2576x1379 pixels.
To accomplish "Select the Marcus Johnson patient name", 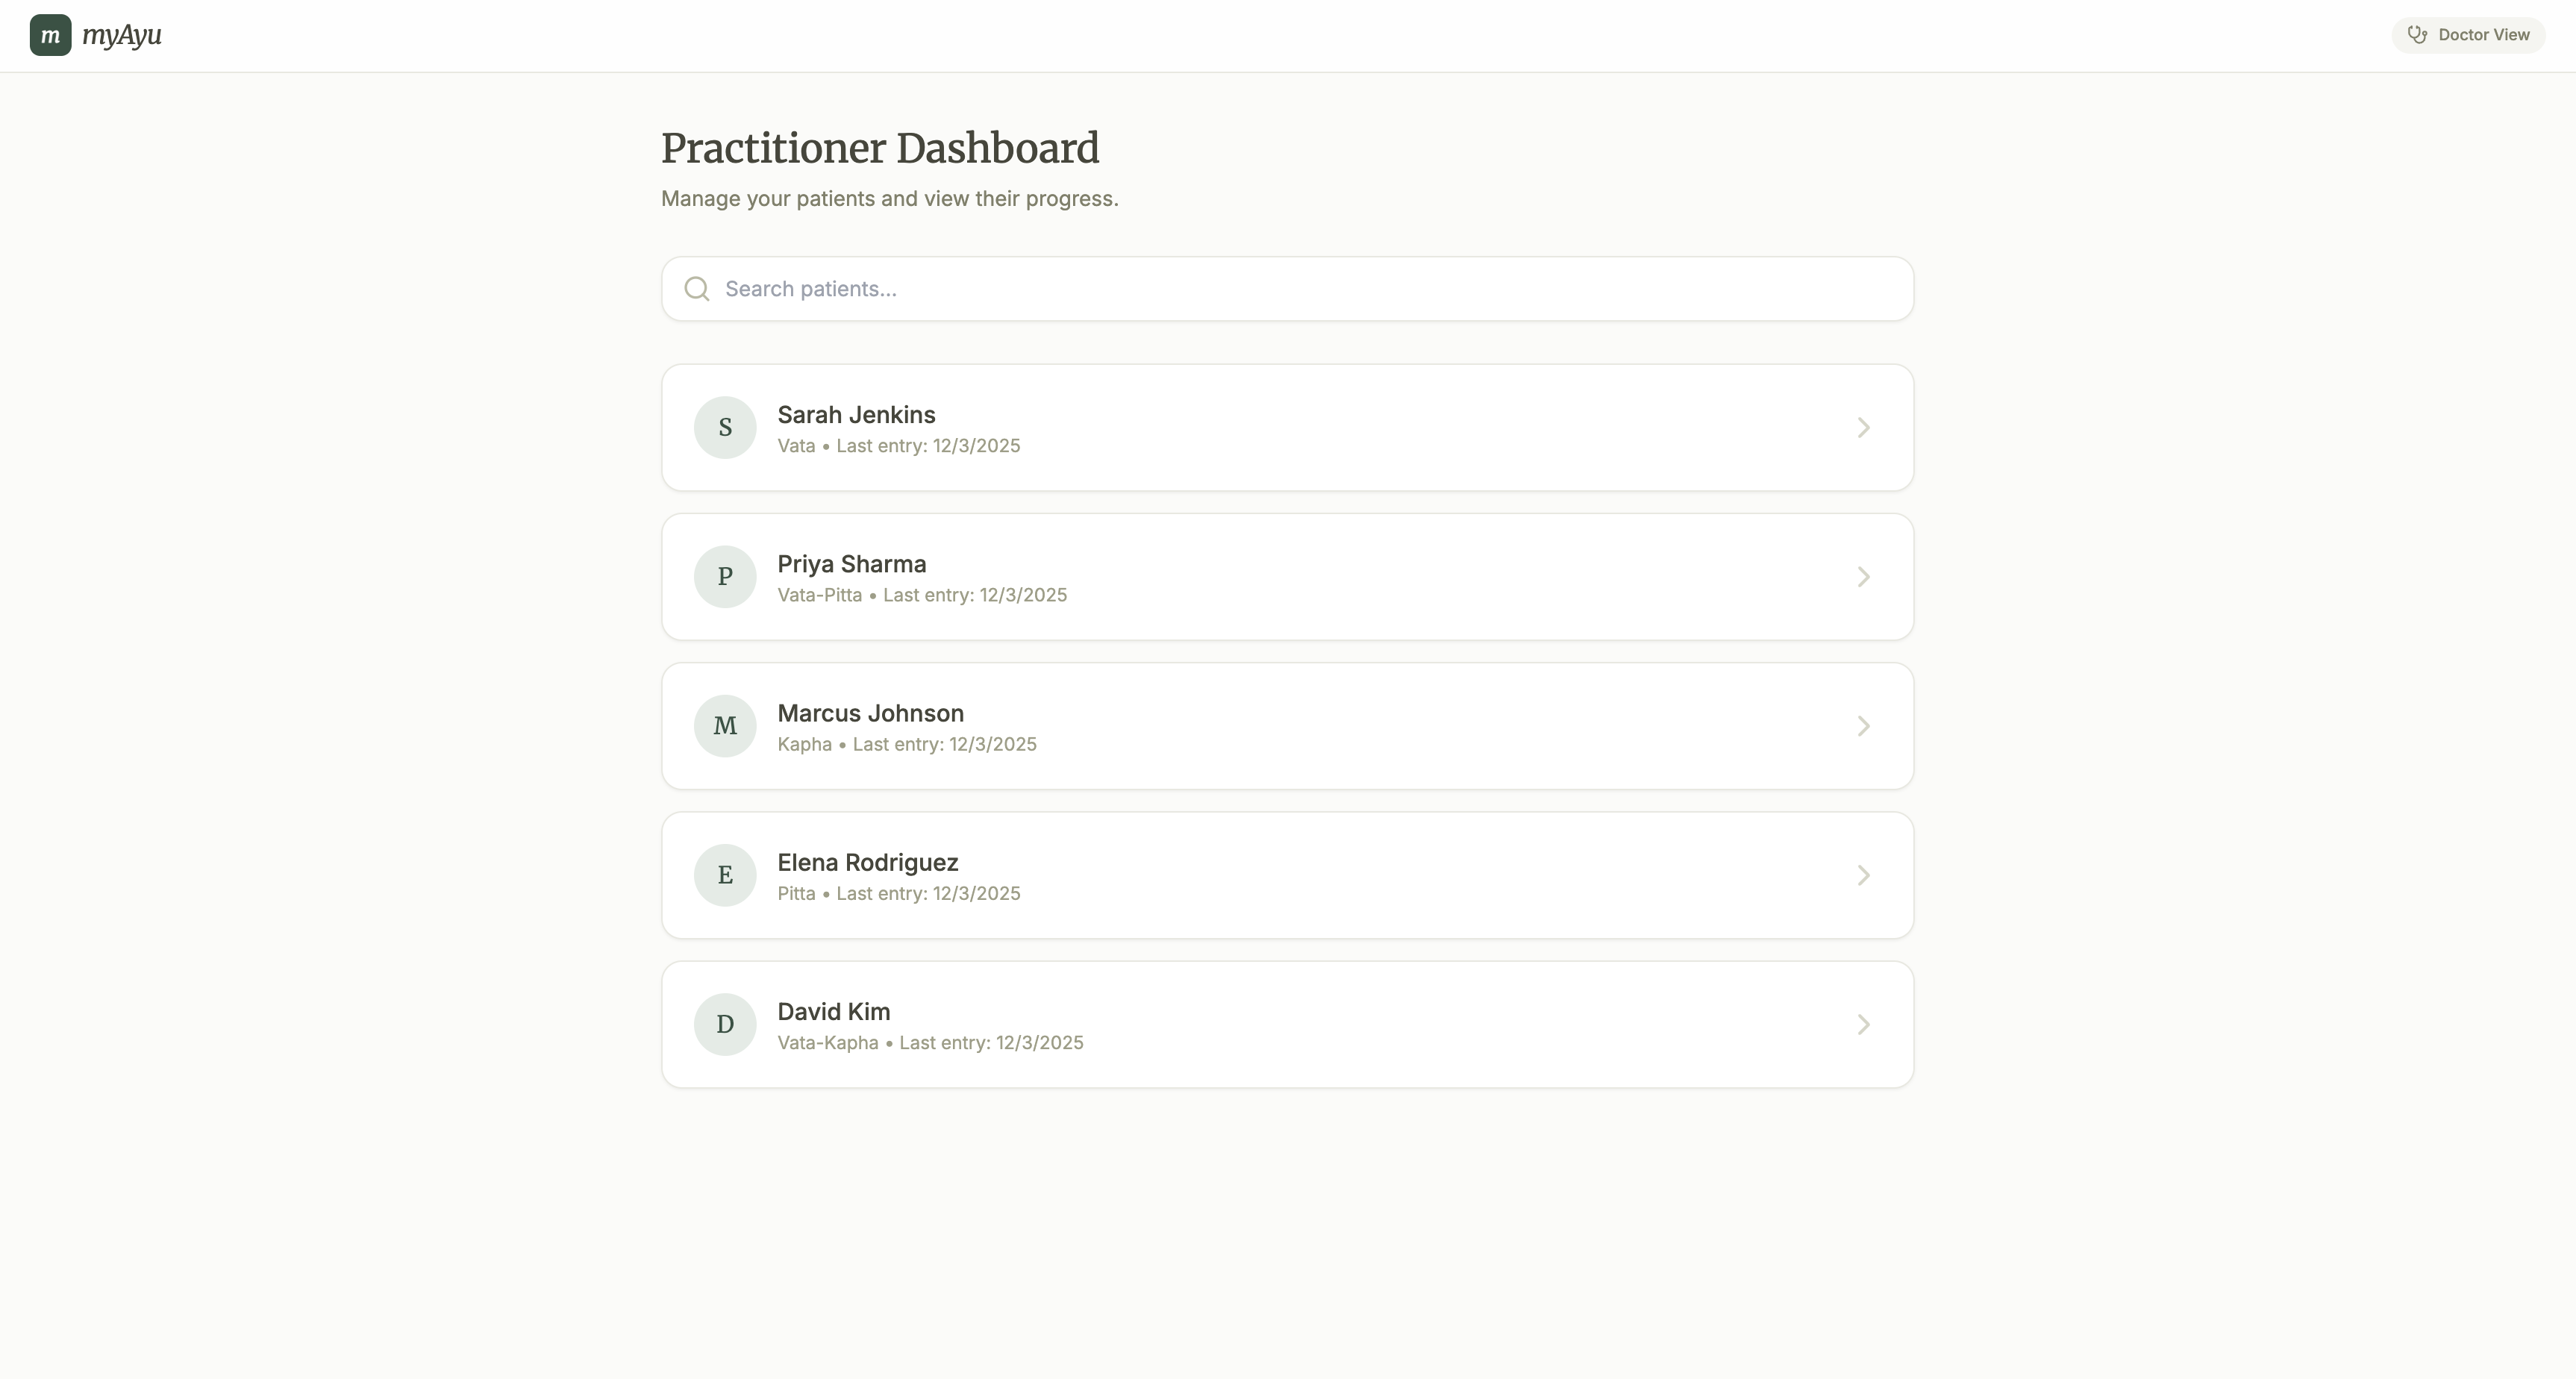I will coord(870,713).
